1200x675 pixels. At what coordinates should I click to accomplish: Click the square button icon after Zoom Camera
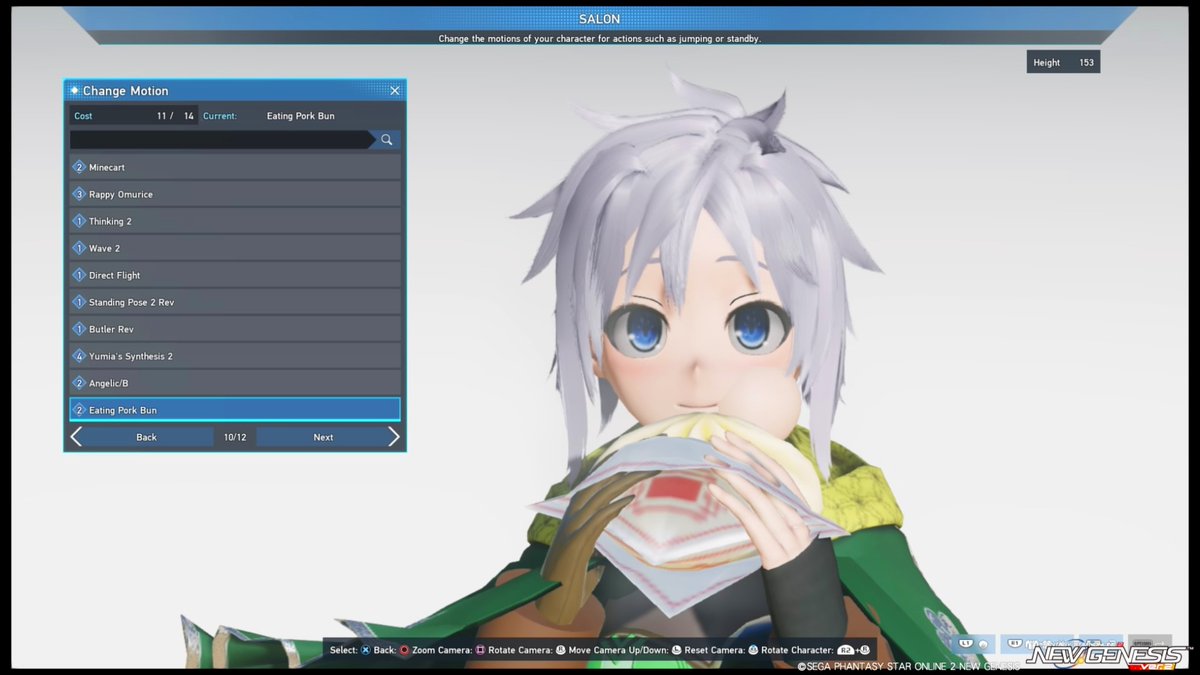pos(481,650)
